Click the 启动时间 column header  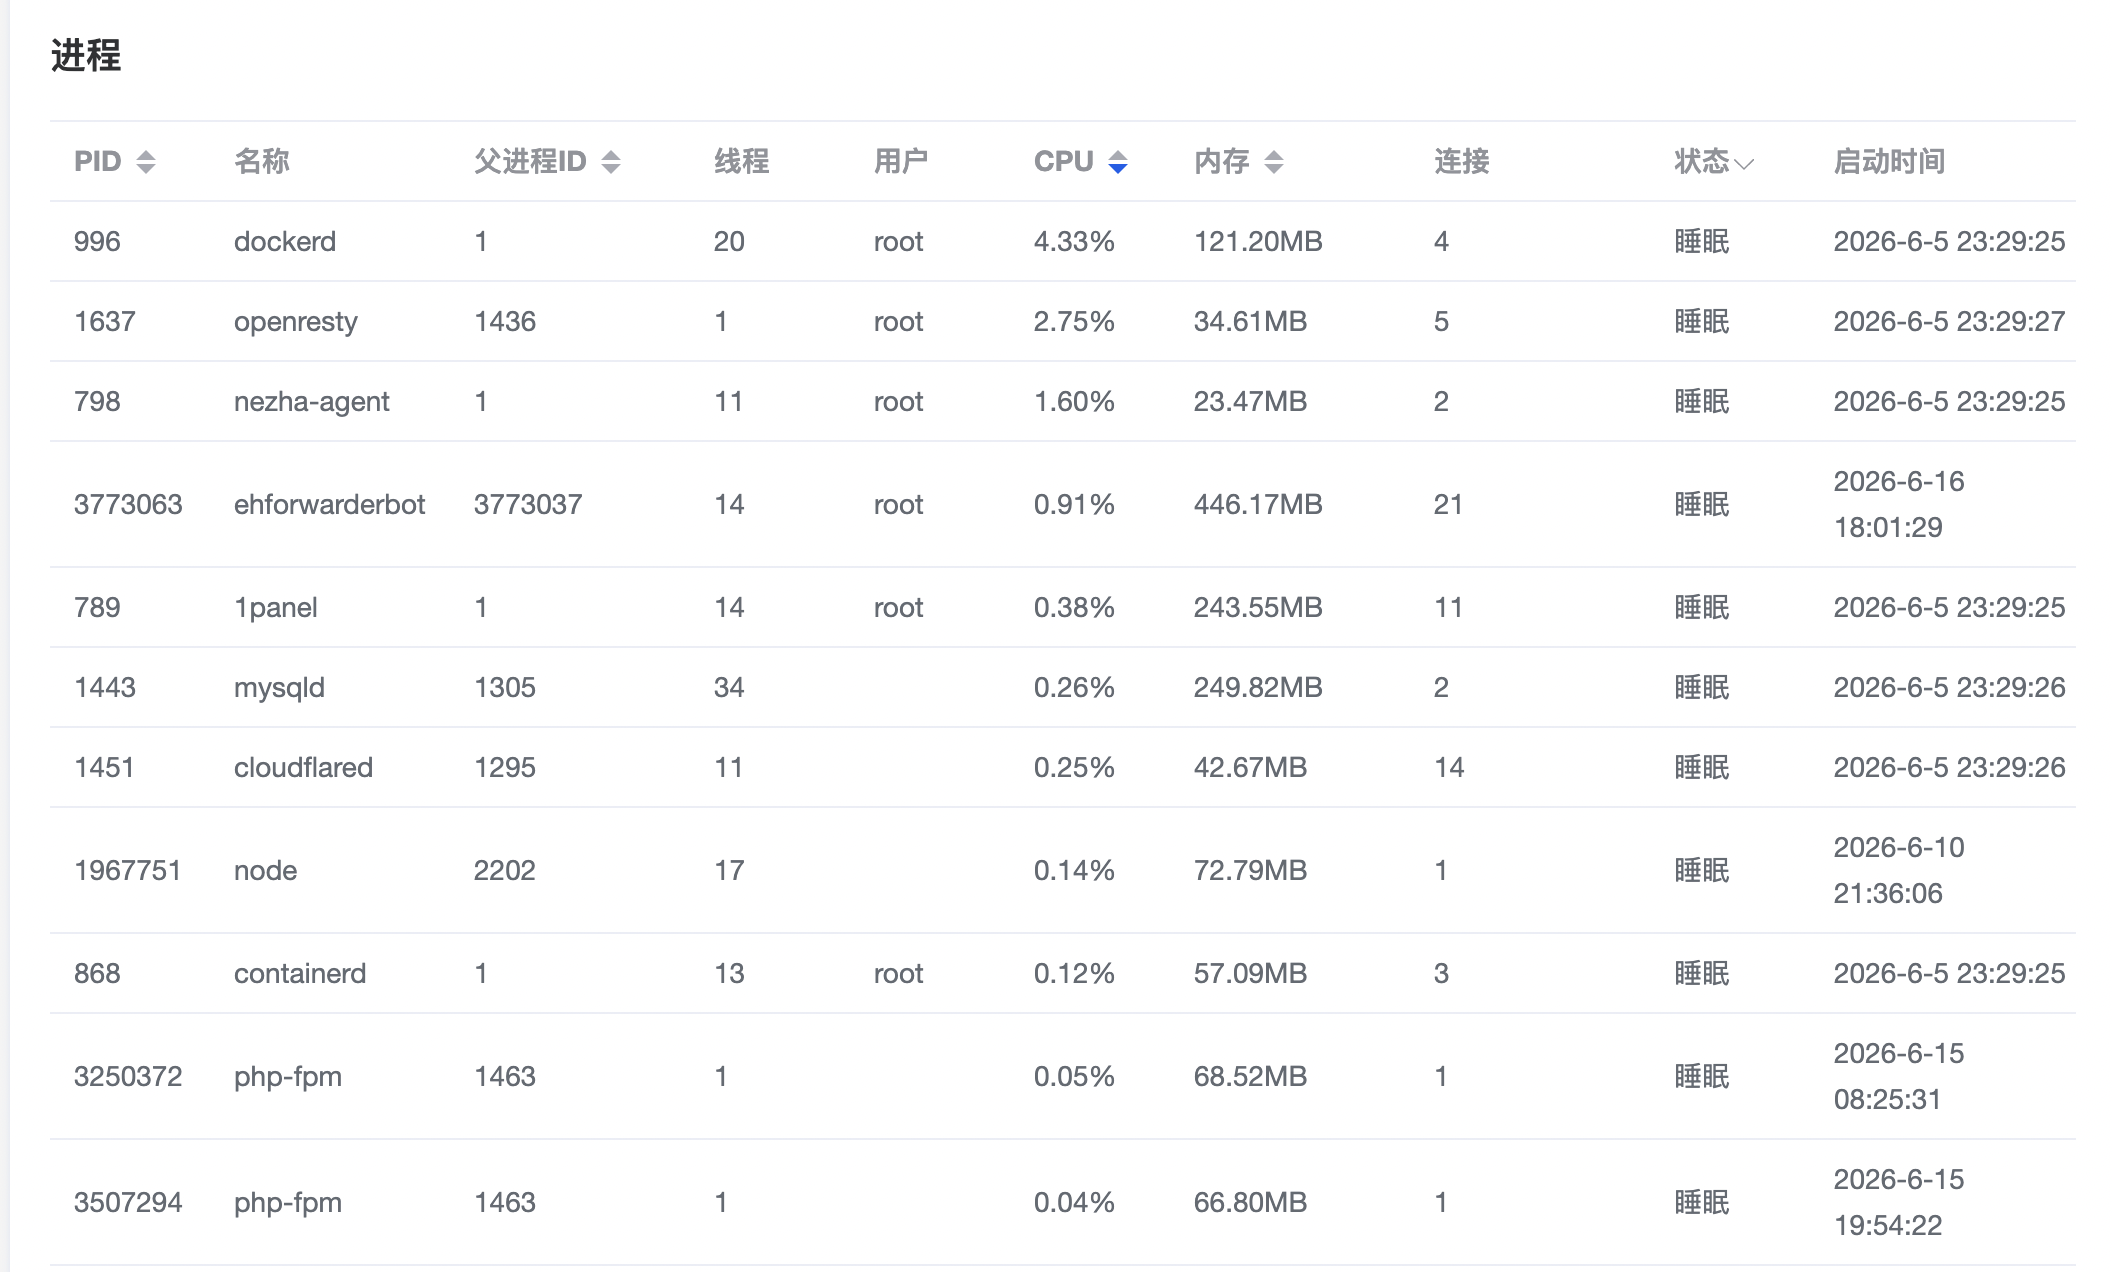tap(1889, 161)
